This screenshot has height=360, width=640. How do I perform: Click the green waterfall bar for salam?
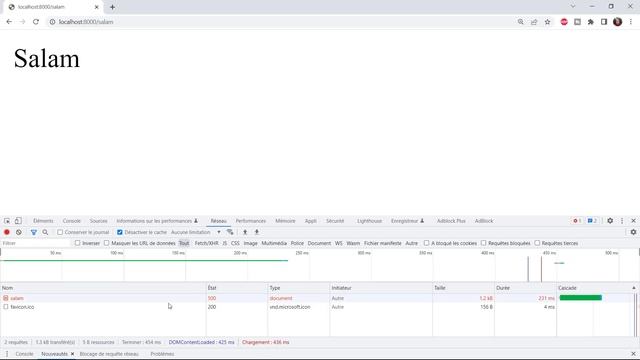[580, 298]
